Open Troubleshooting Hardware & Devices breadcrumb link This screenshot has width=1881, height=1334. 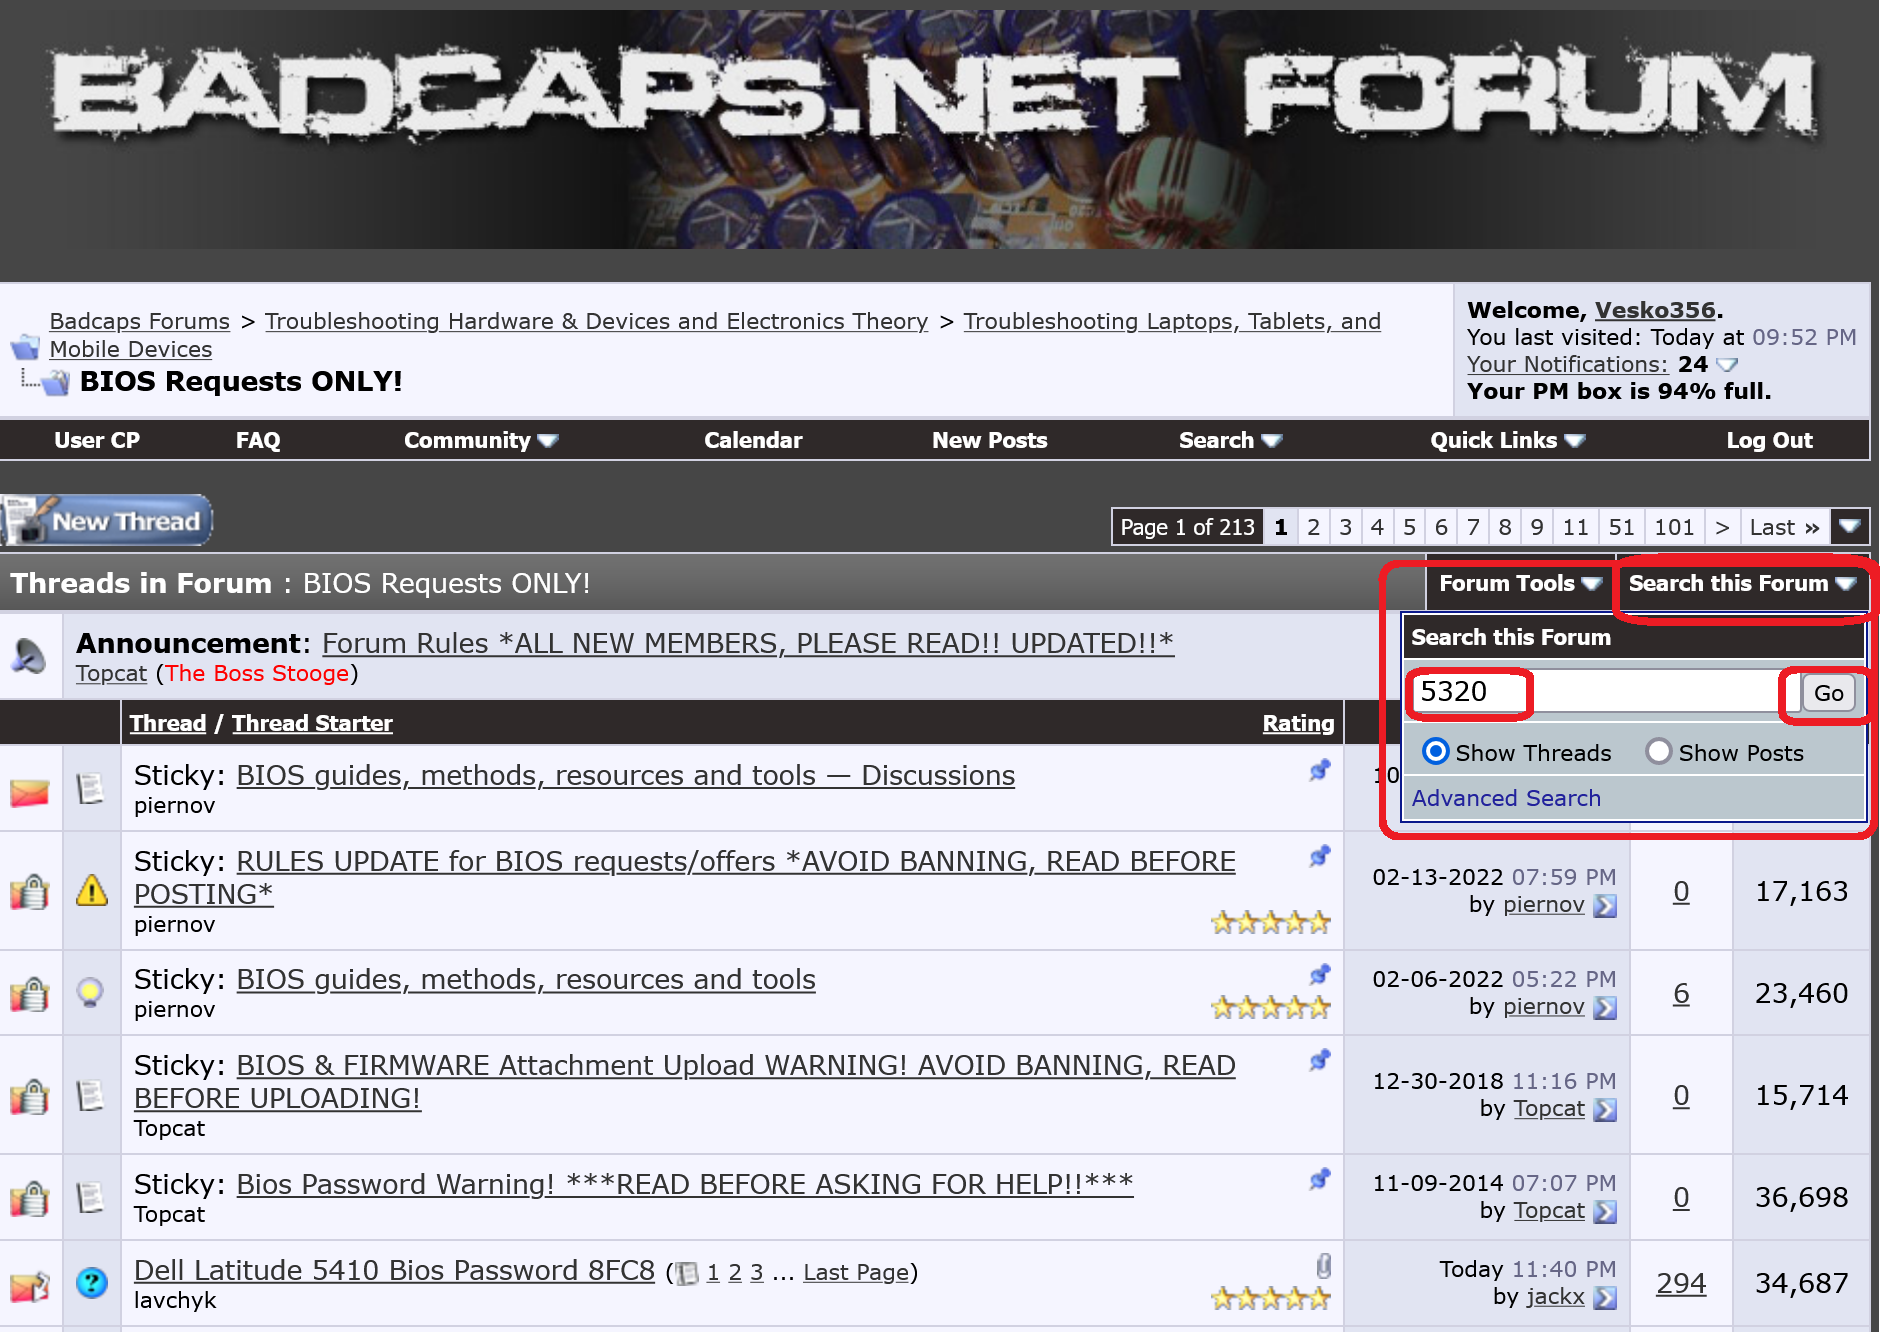pos(596,321)
